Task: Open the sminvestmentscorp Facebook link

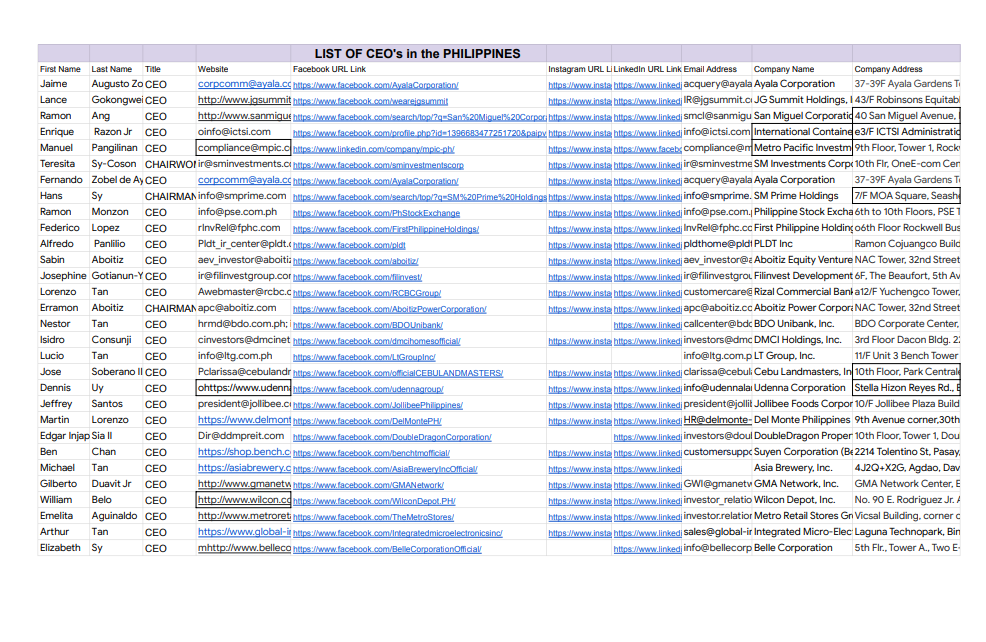Action: click(378, 165)
